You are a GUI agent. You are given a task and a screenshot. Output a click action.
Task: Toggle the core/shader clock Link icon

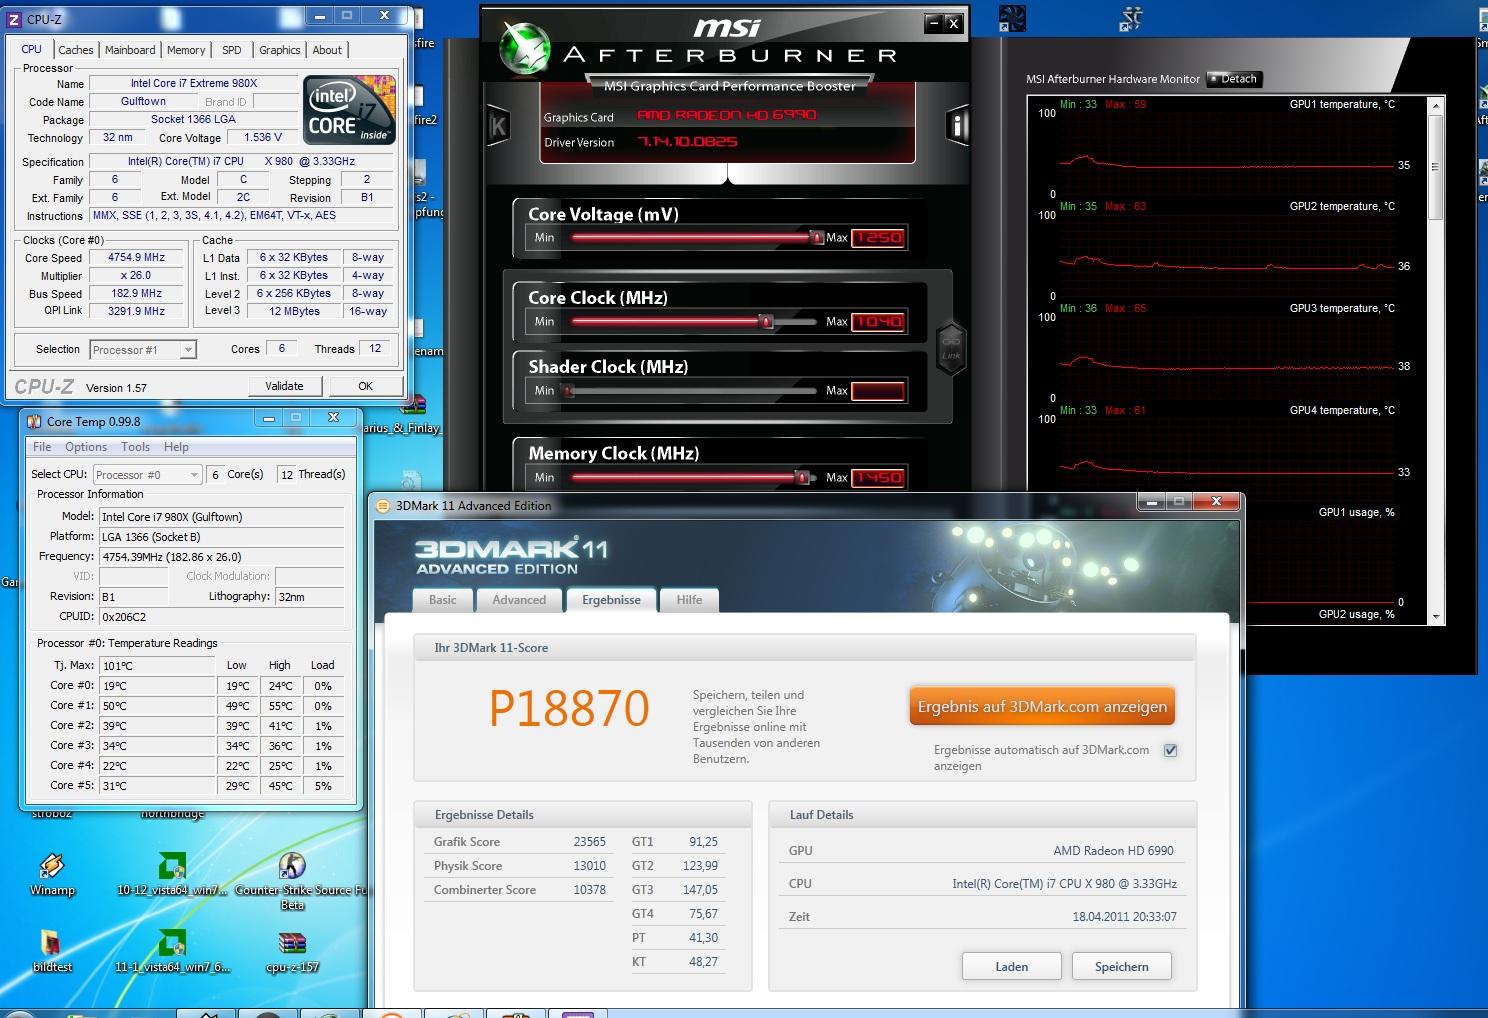click(x=951, y=349)
